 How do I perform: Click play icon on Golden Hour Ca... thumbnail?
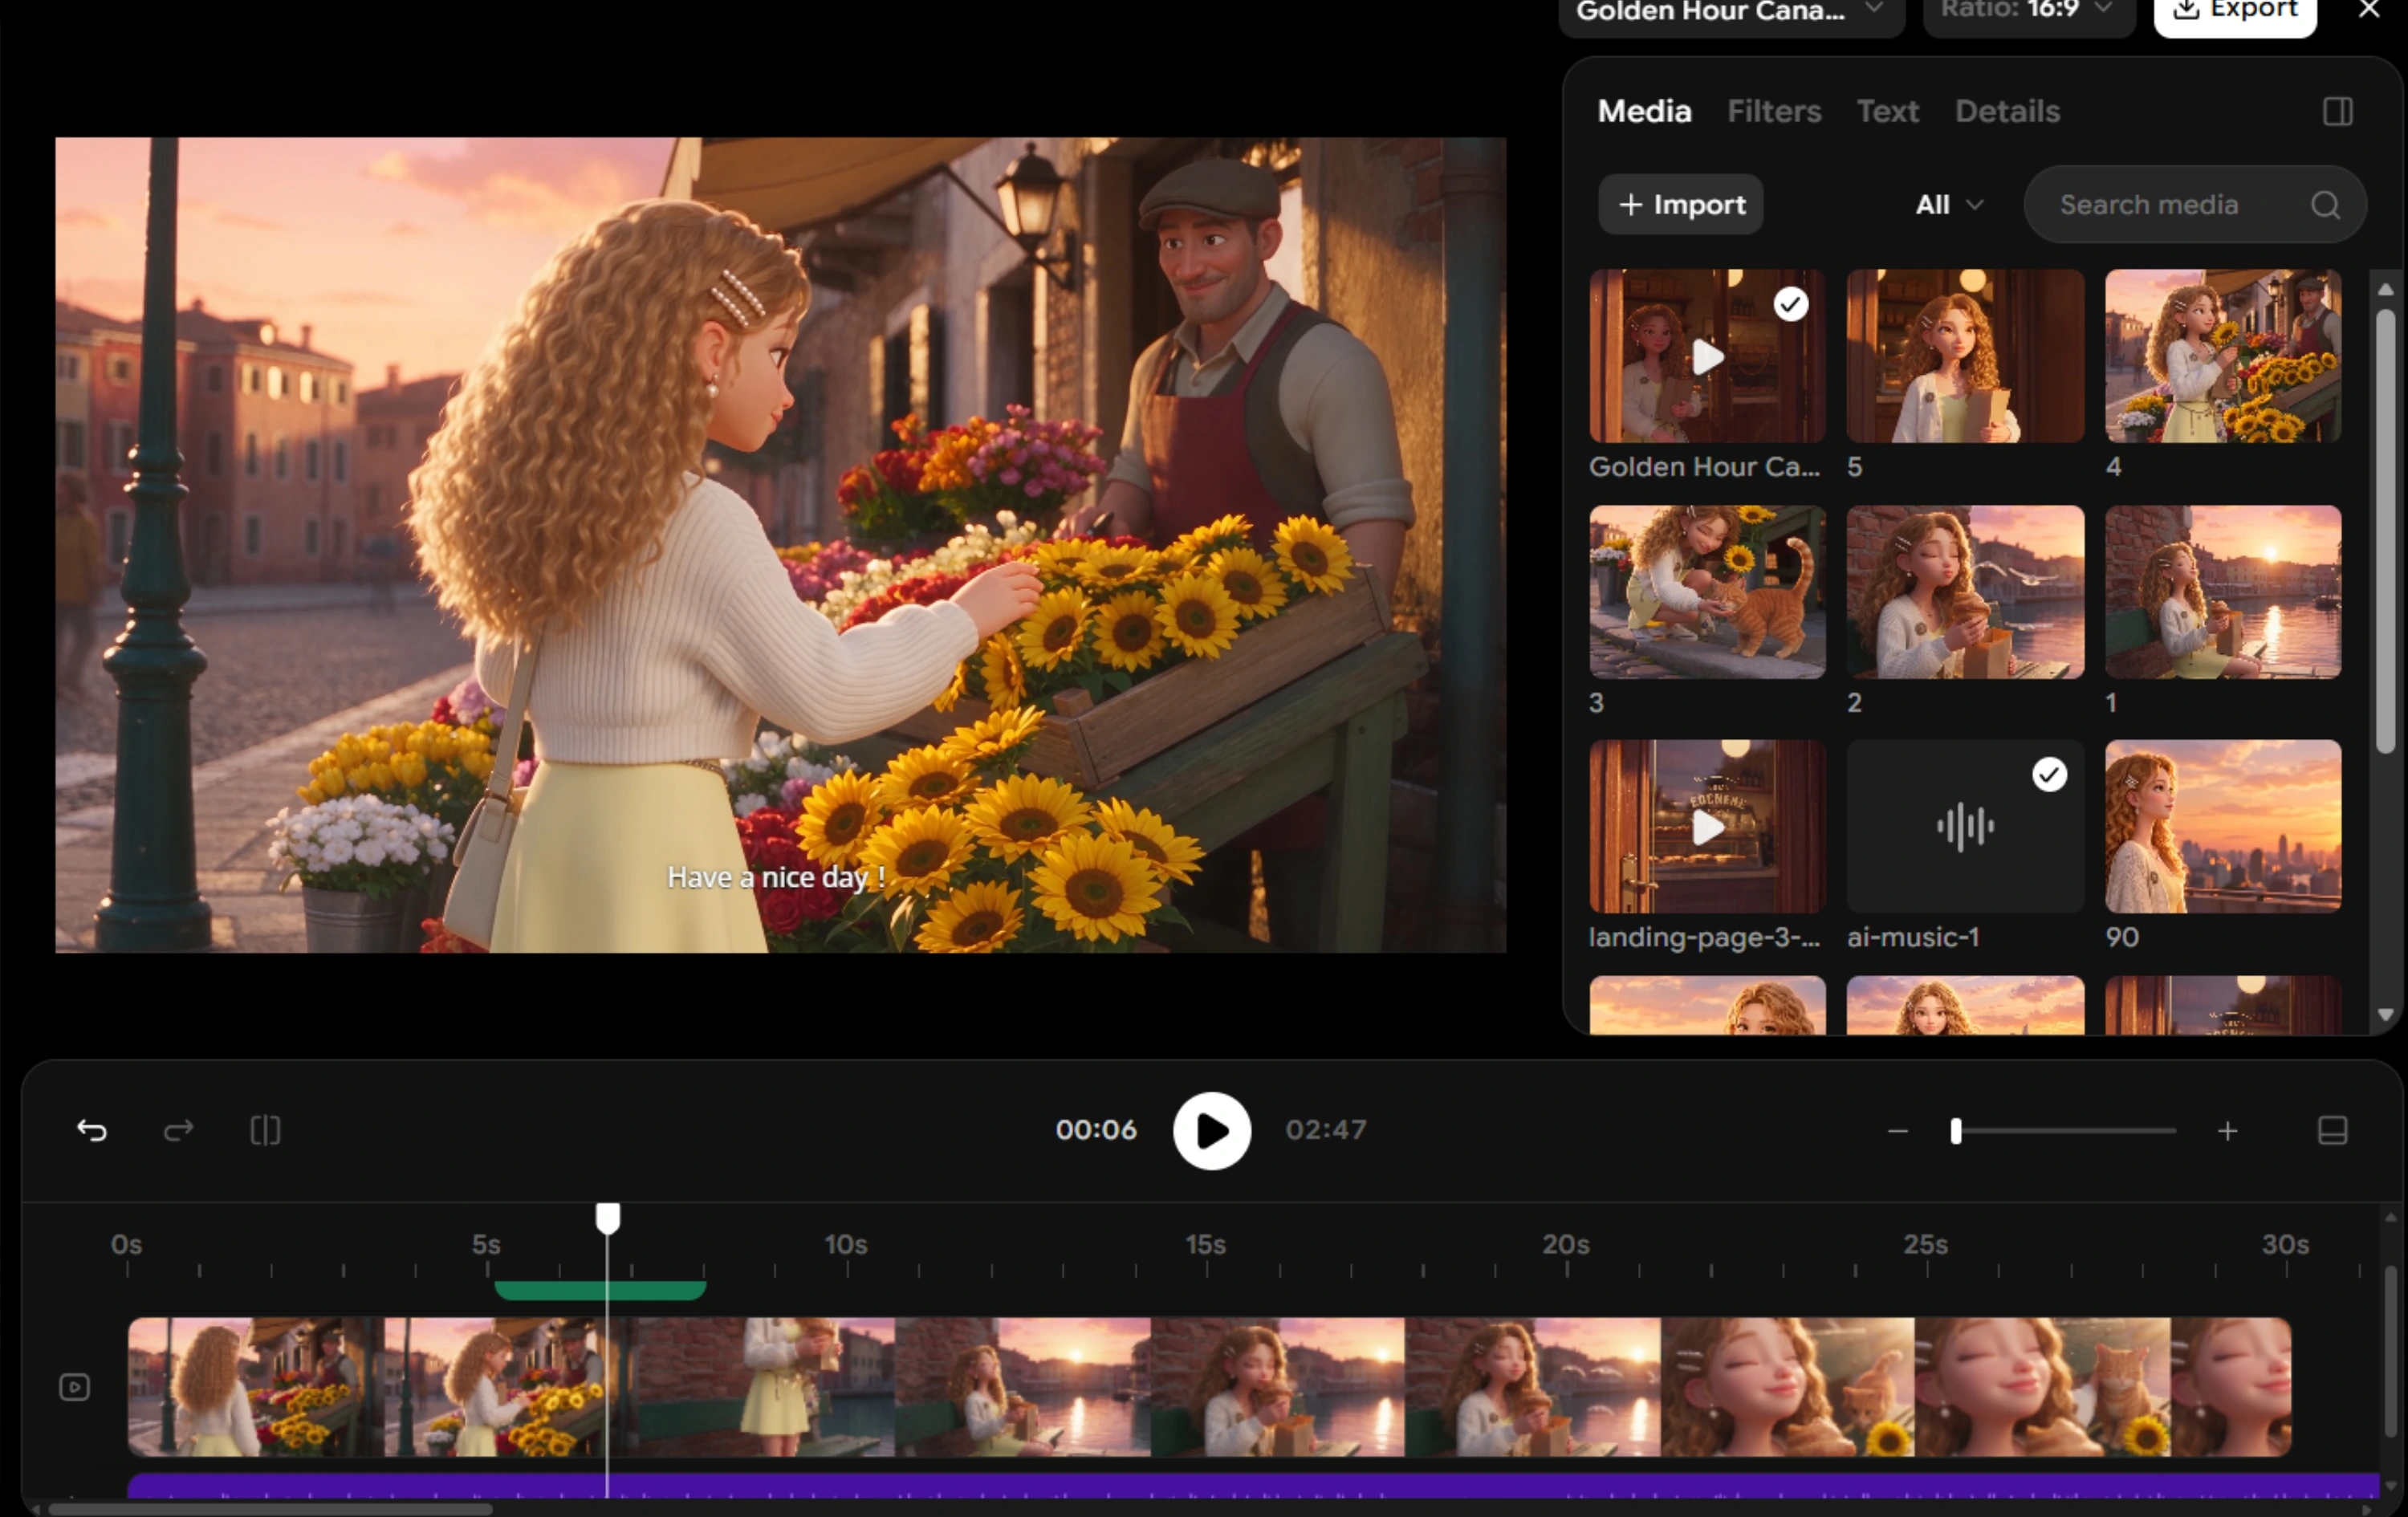click(x=1708, y=357)
